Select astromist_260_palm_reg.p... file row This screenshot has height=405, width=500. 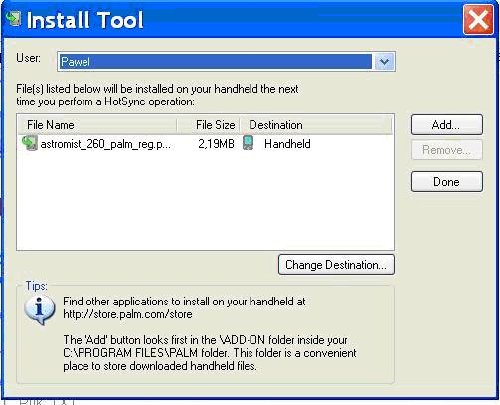coord(205,144)
